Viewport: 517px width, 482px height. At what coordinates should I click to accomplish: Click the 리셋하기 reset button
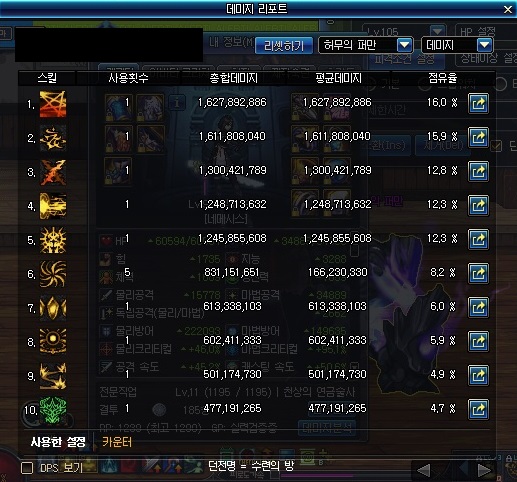coord(284,45)
